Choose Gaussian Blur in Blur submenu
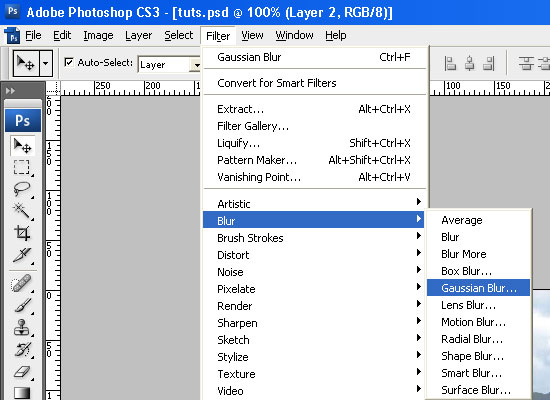This screenshot has width=550, height=400. [x=478, y=288]
